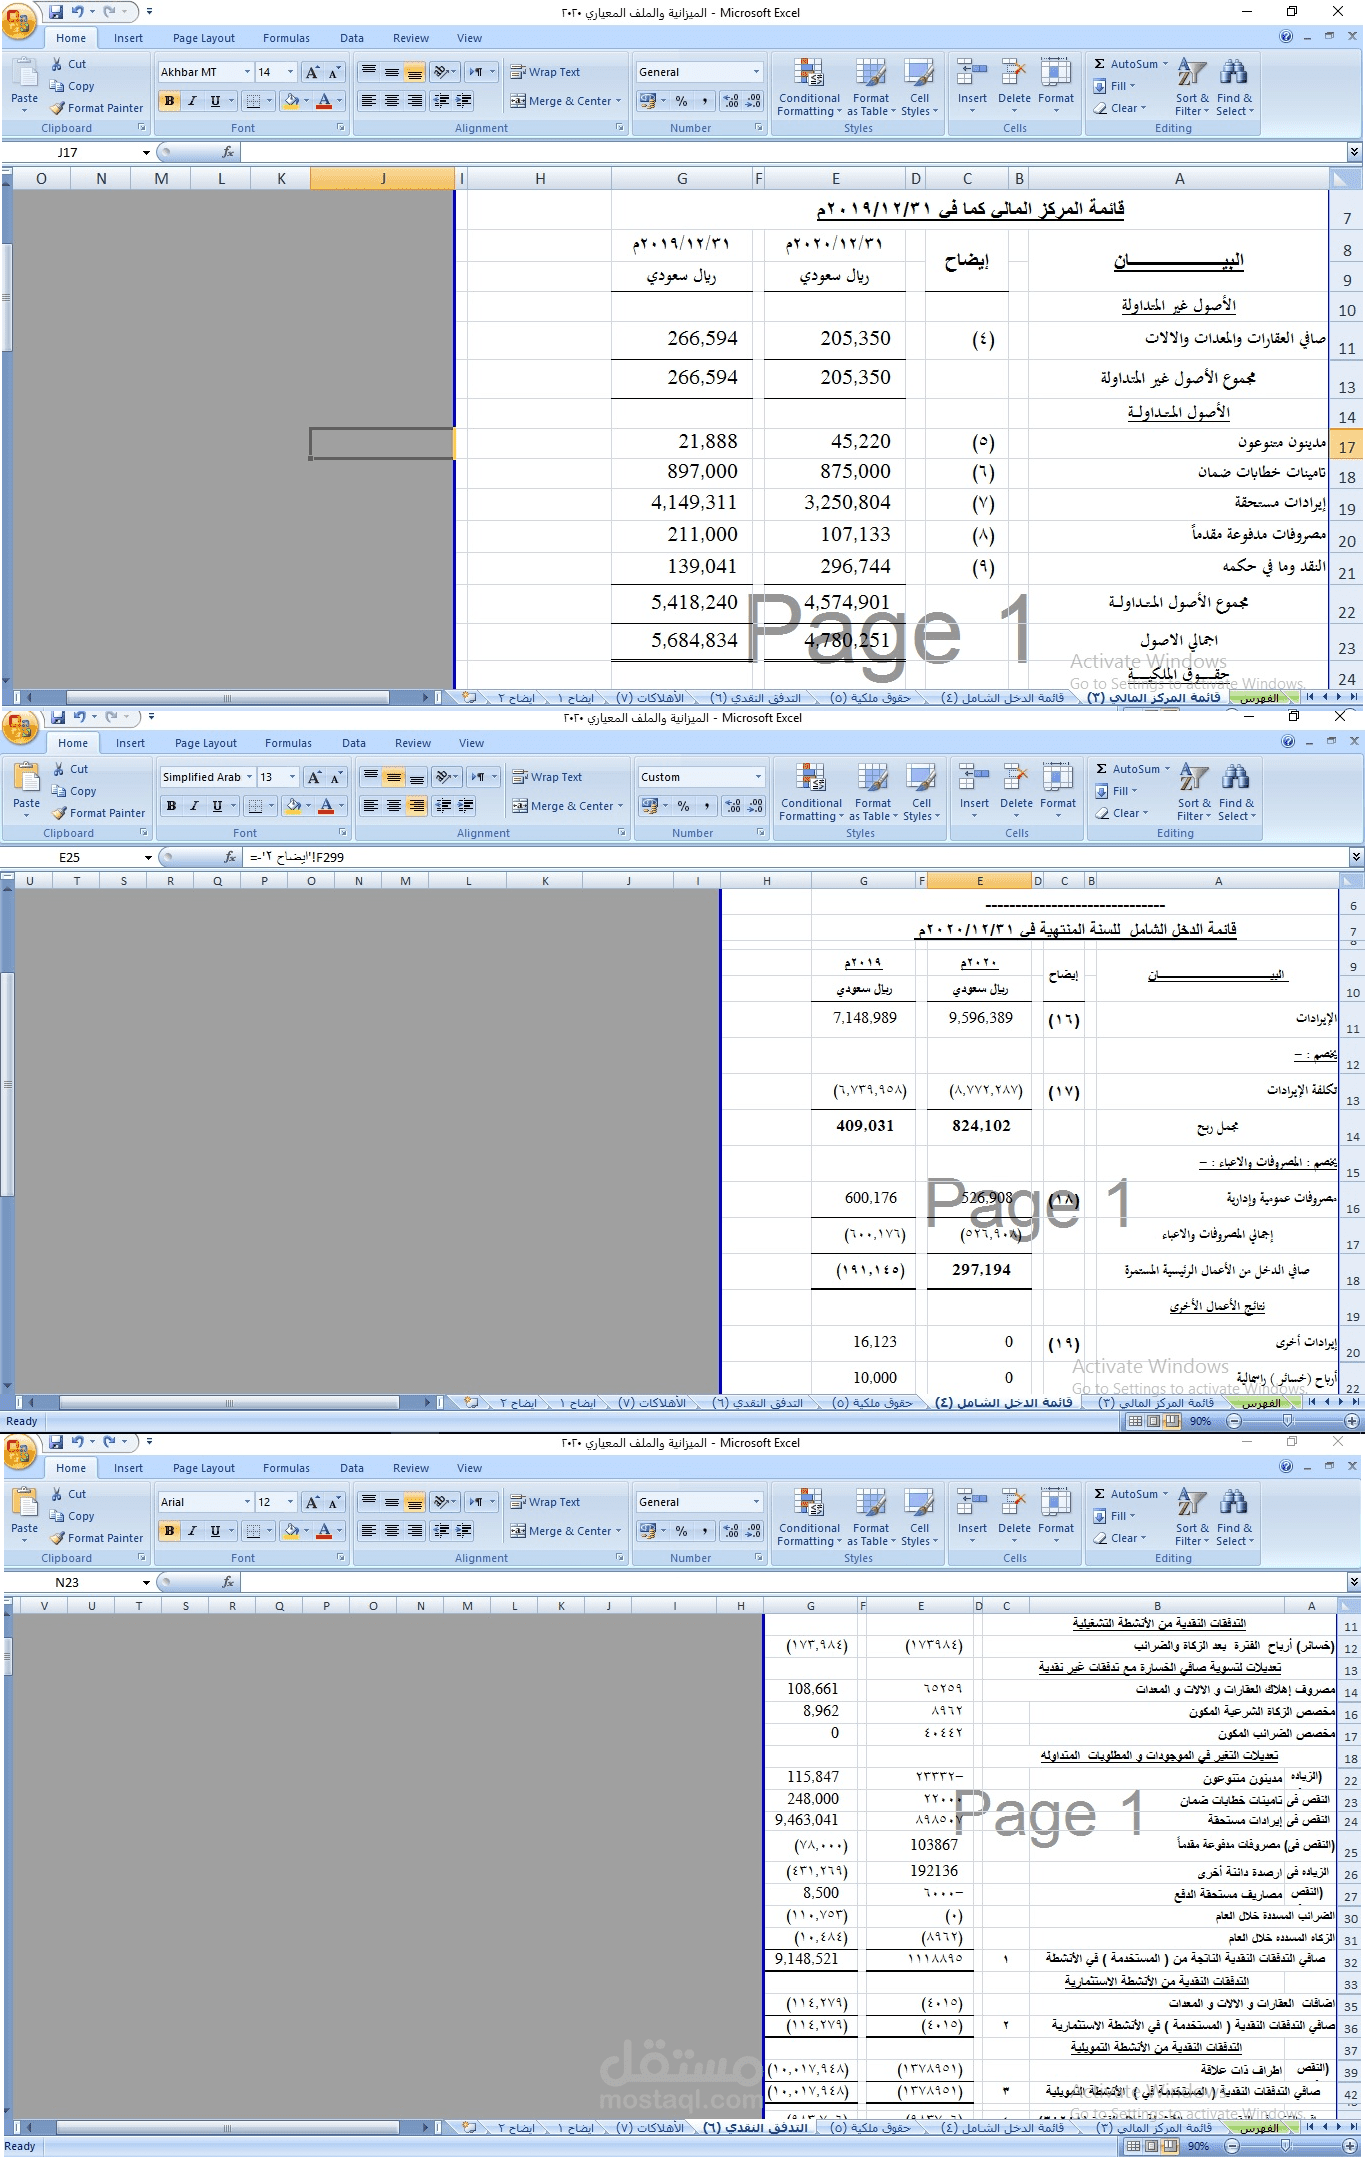Open Sort & Filter in the E25 window
This screenshot has width=1365, height=2157.
pyautogui.click(x=1193, y=793)
